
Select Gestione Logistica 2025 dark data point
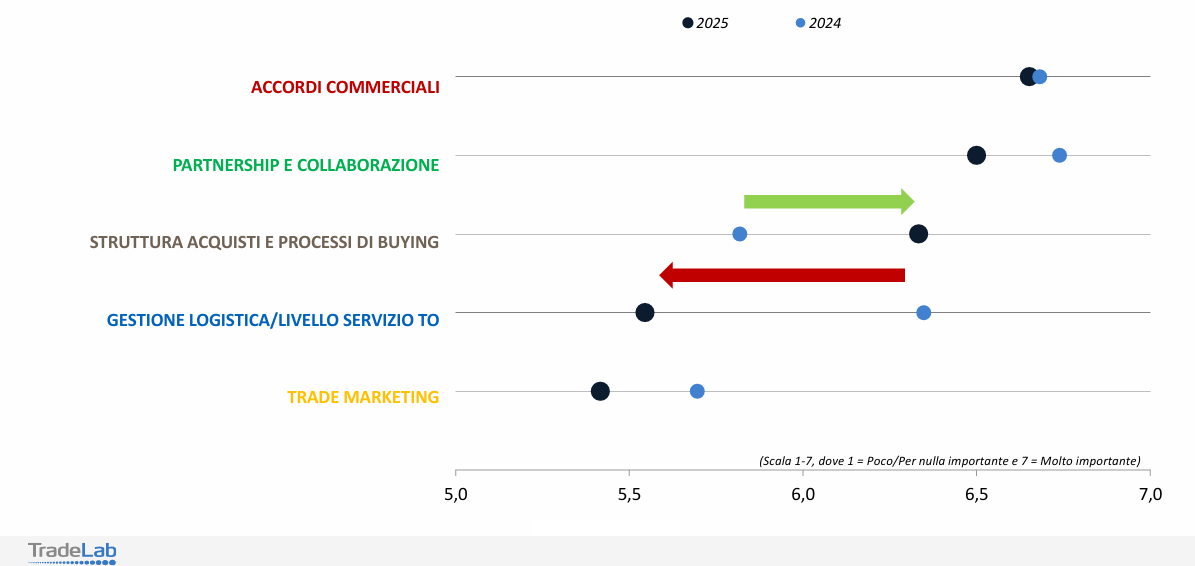645,313
